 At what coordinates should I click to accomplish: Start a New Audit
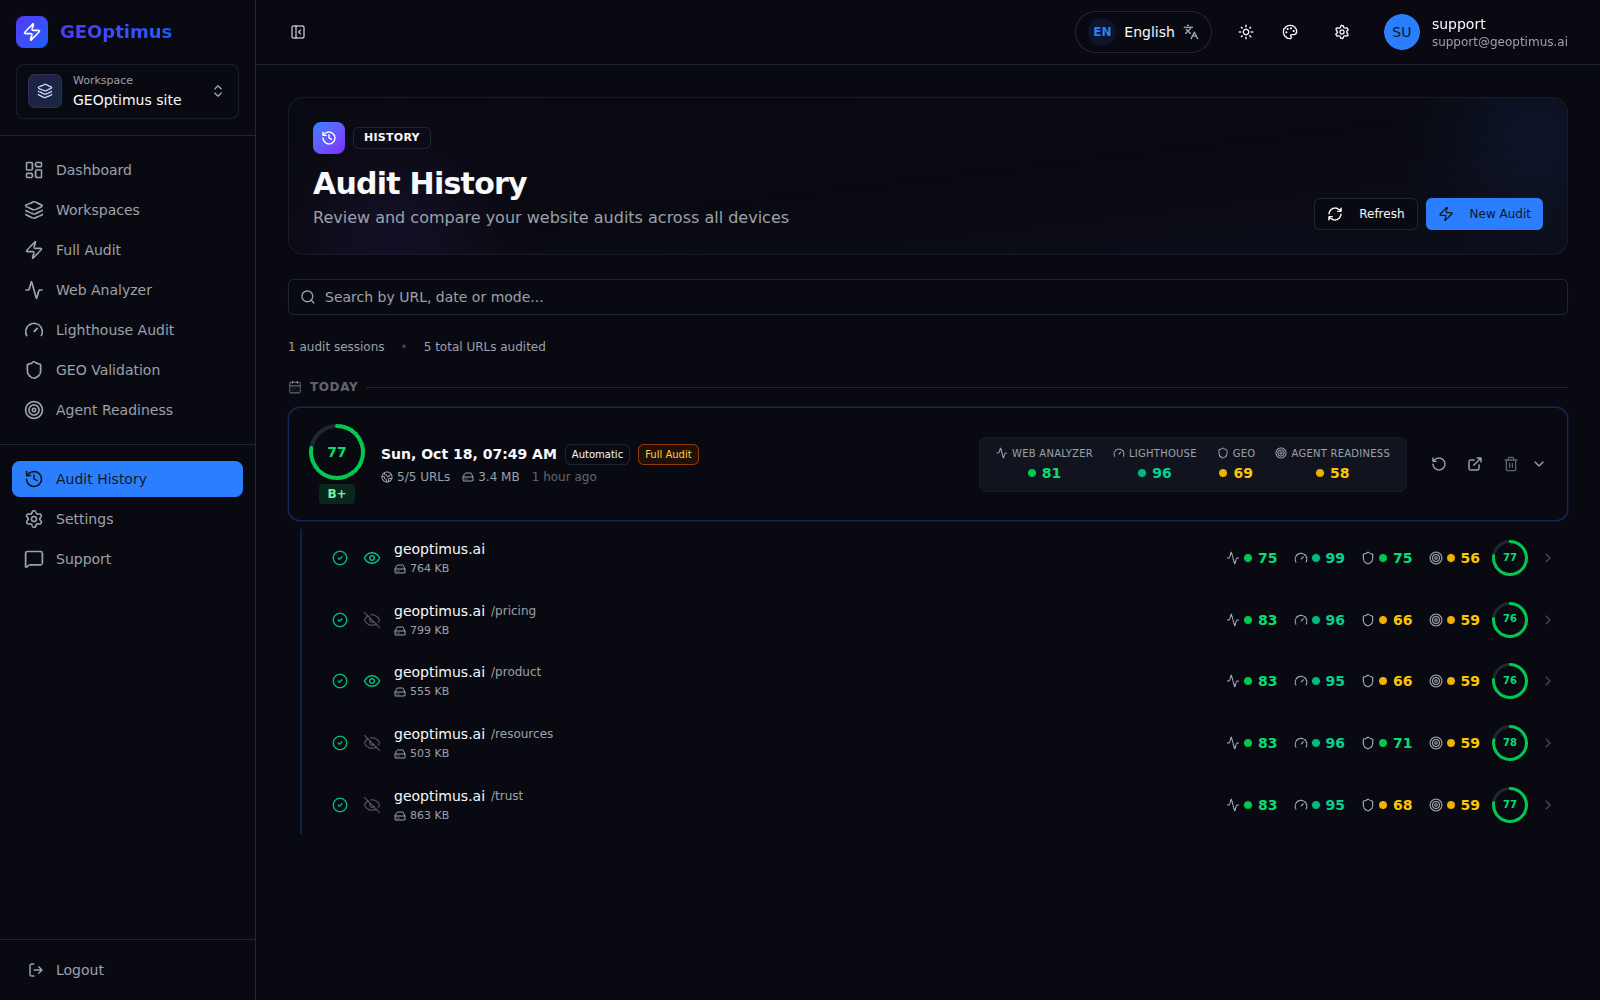click(x=1484, y=214)
